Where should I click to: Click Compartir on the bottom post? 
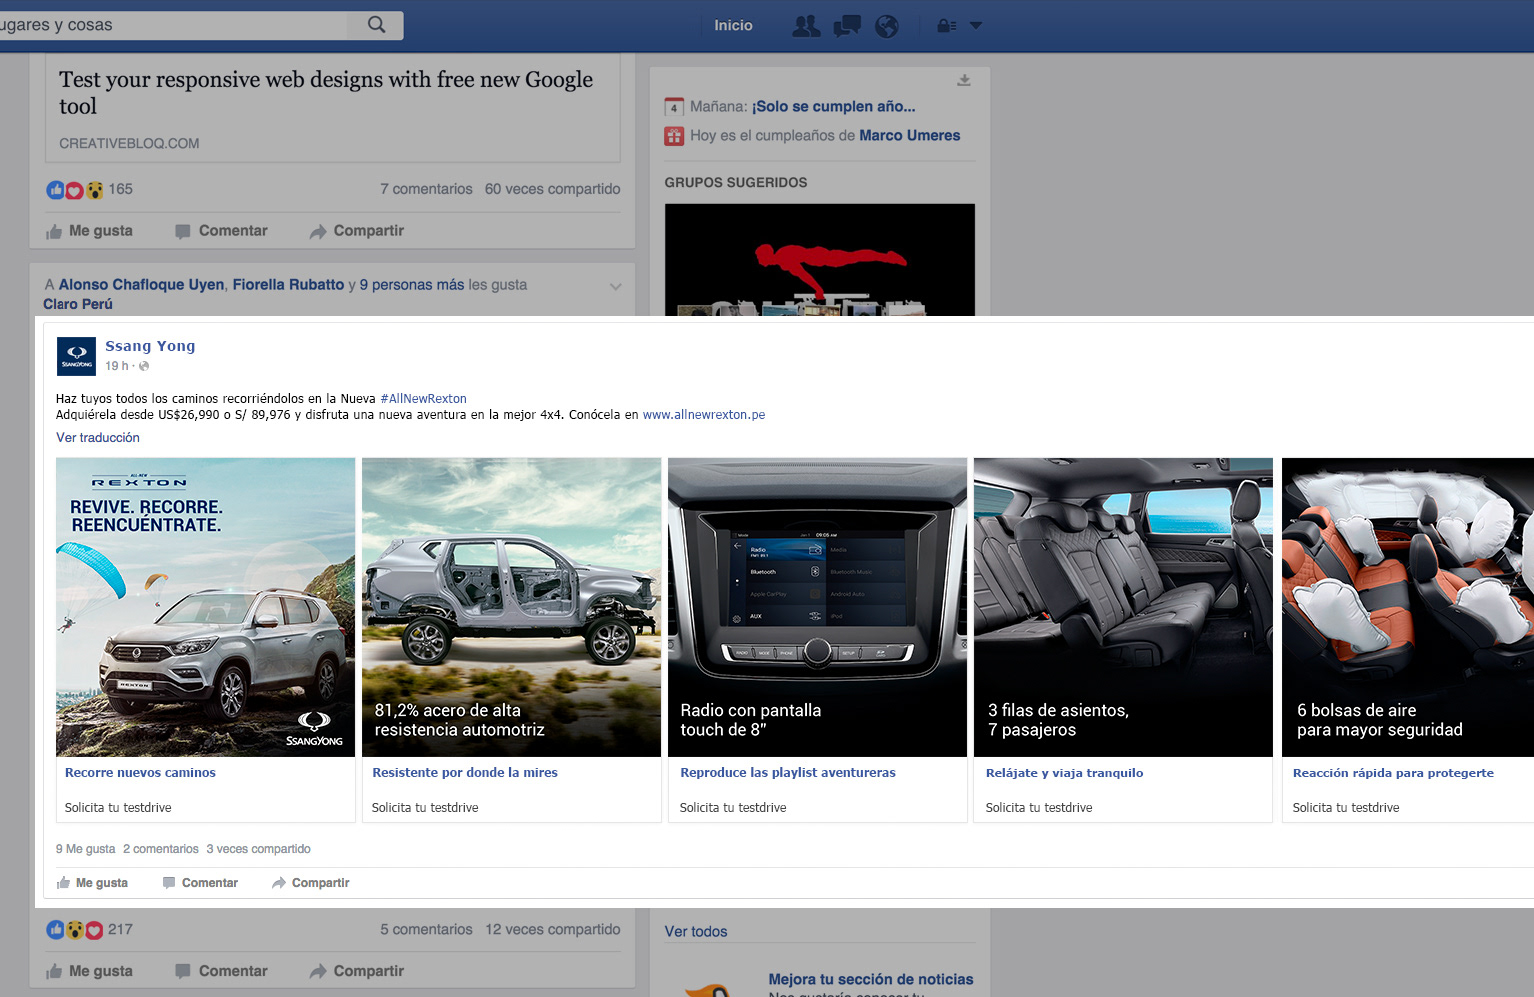357,971
